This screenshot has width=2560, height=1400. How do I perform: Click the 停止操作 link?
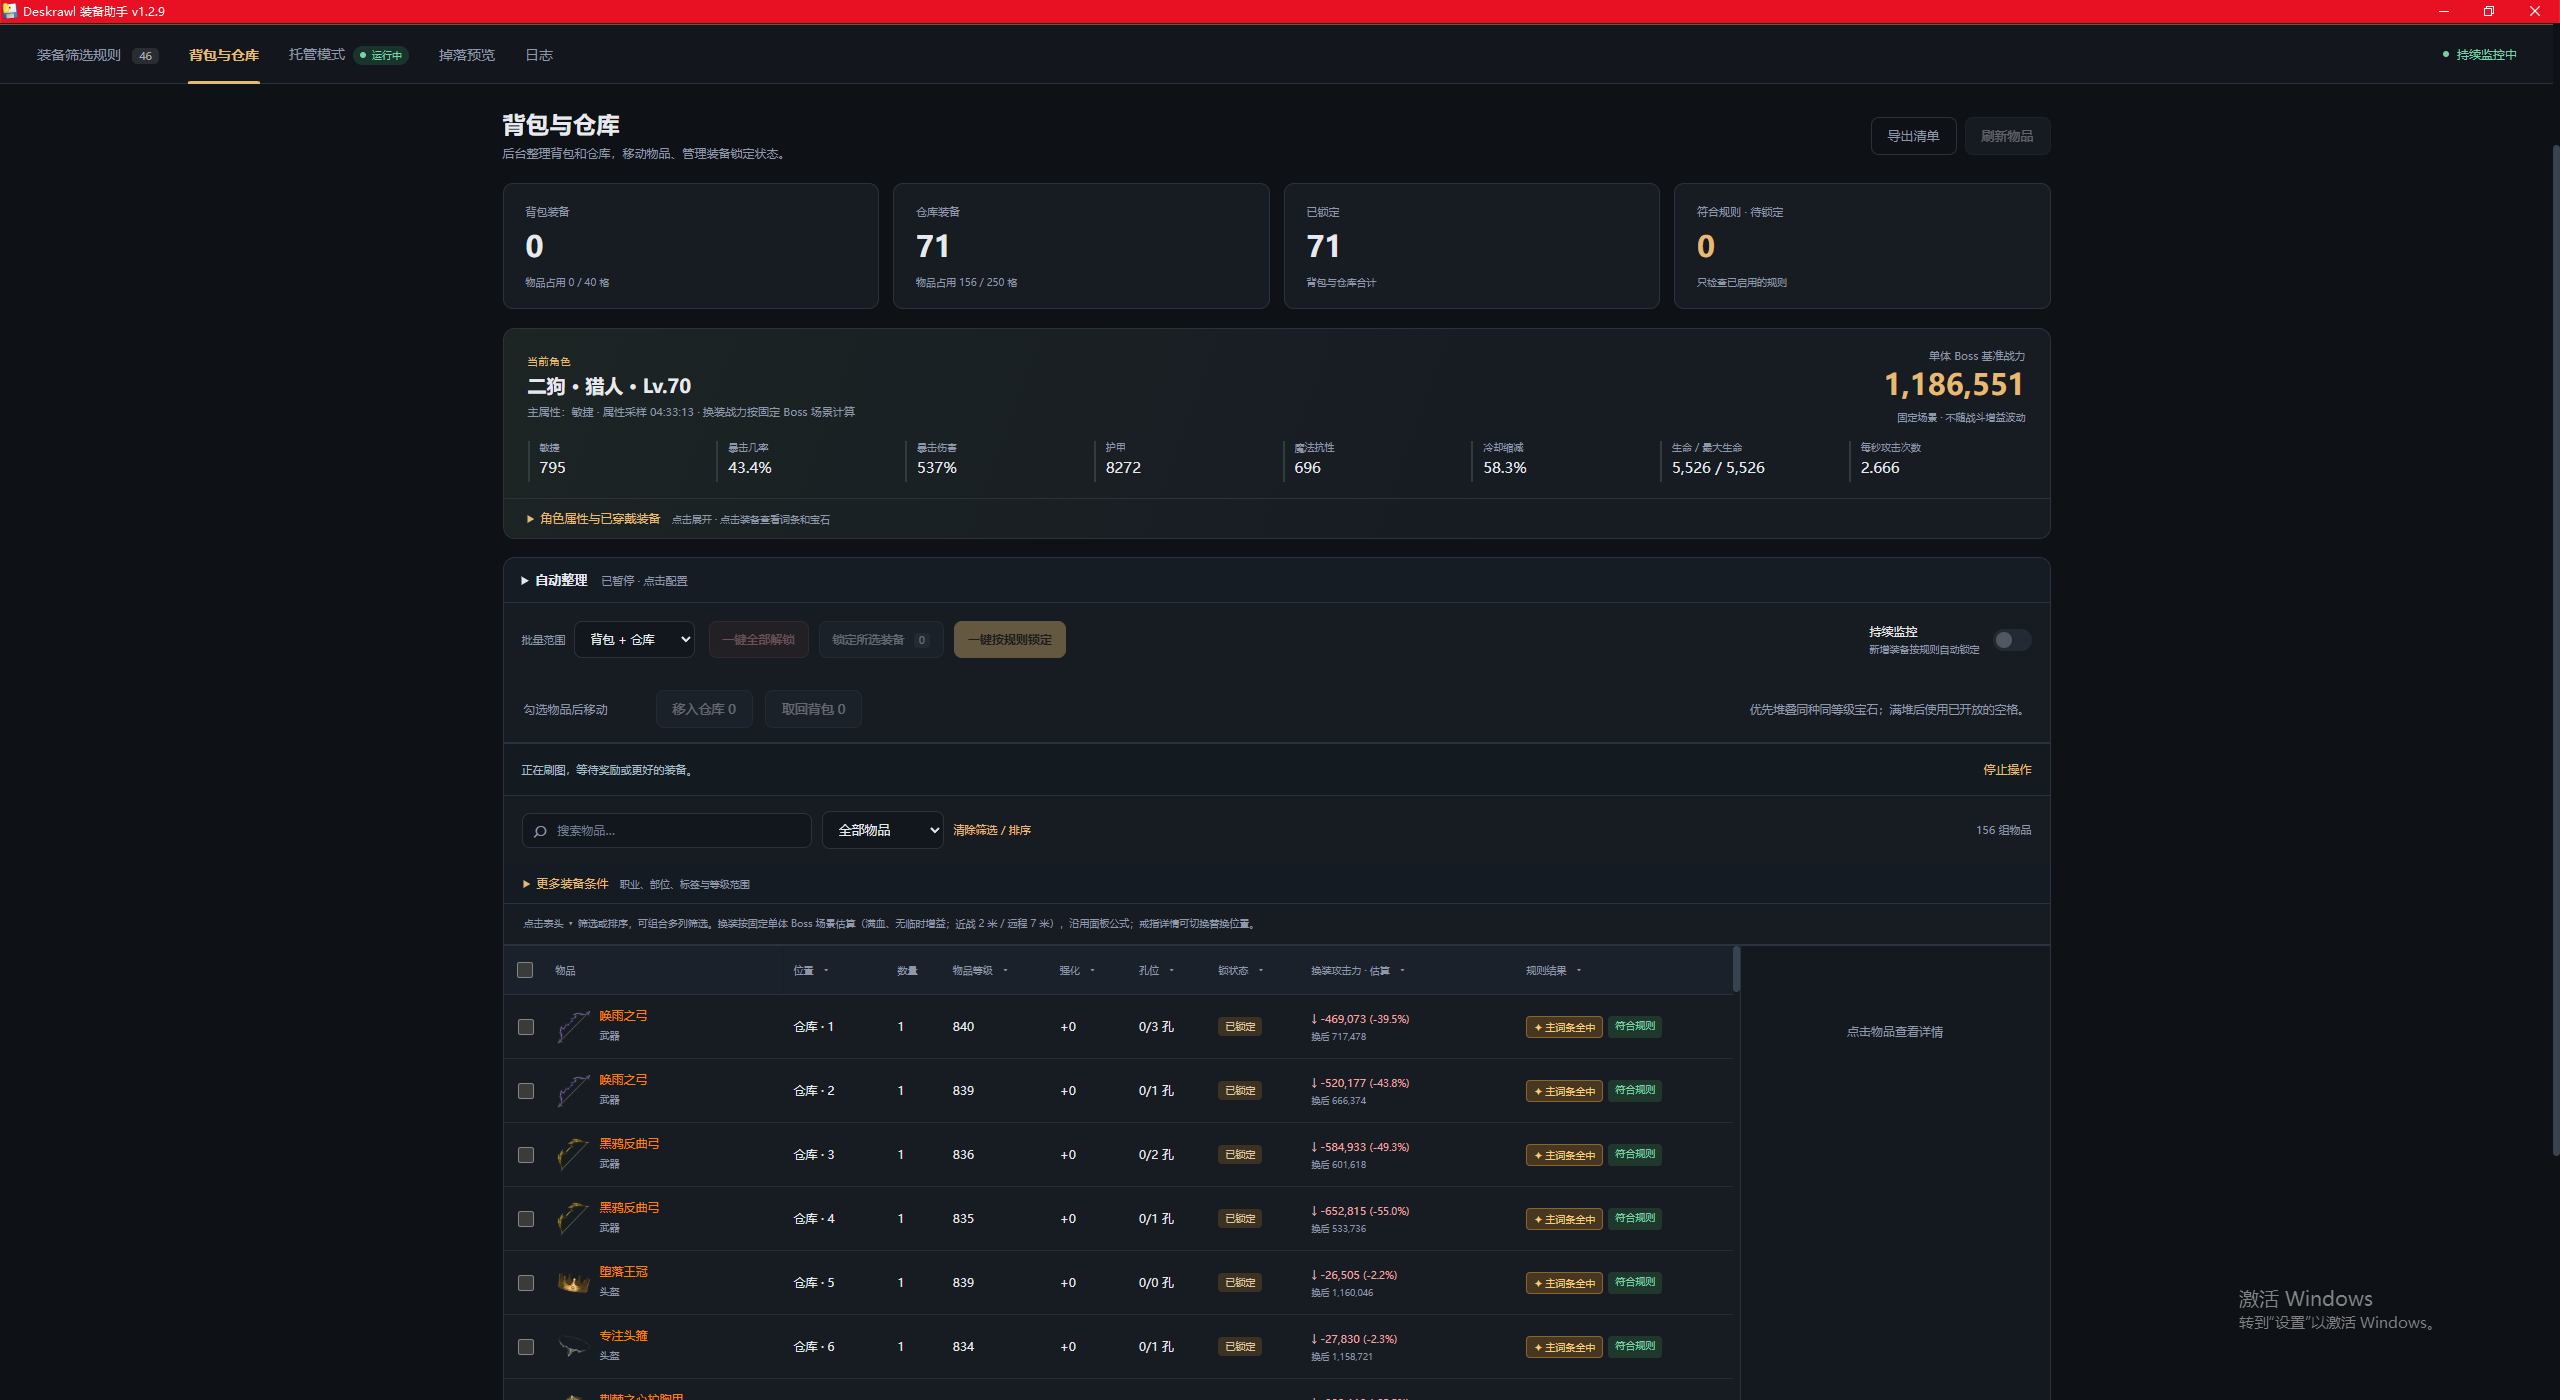(x=2007, y=770)
